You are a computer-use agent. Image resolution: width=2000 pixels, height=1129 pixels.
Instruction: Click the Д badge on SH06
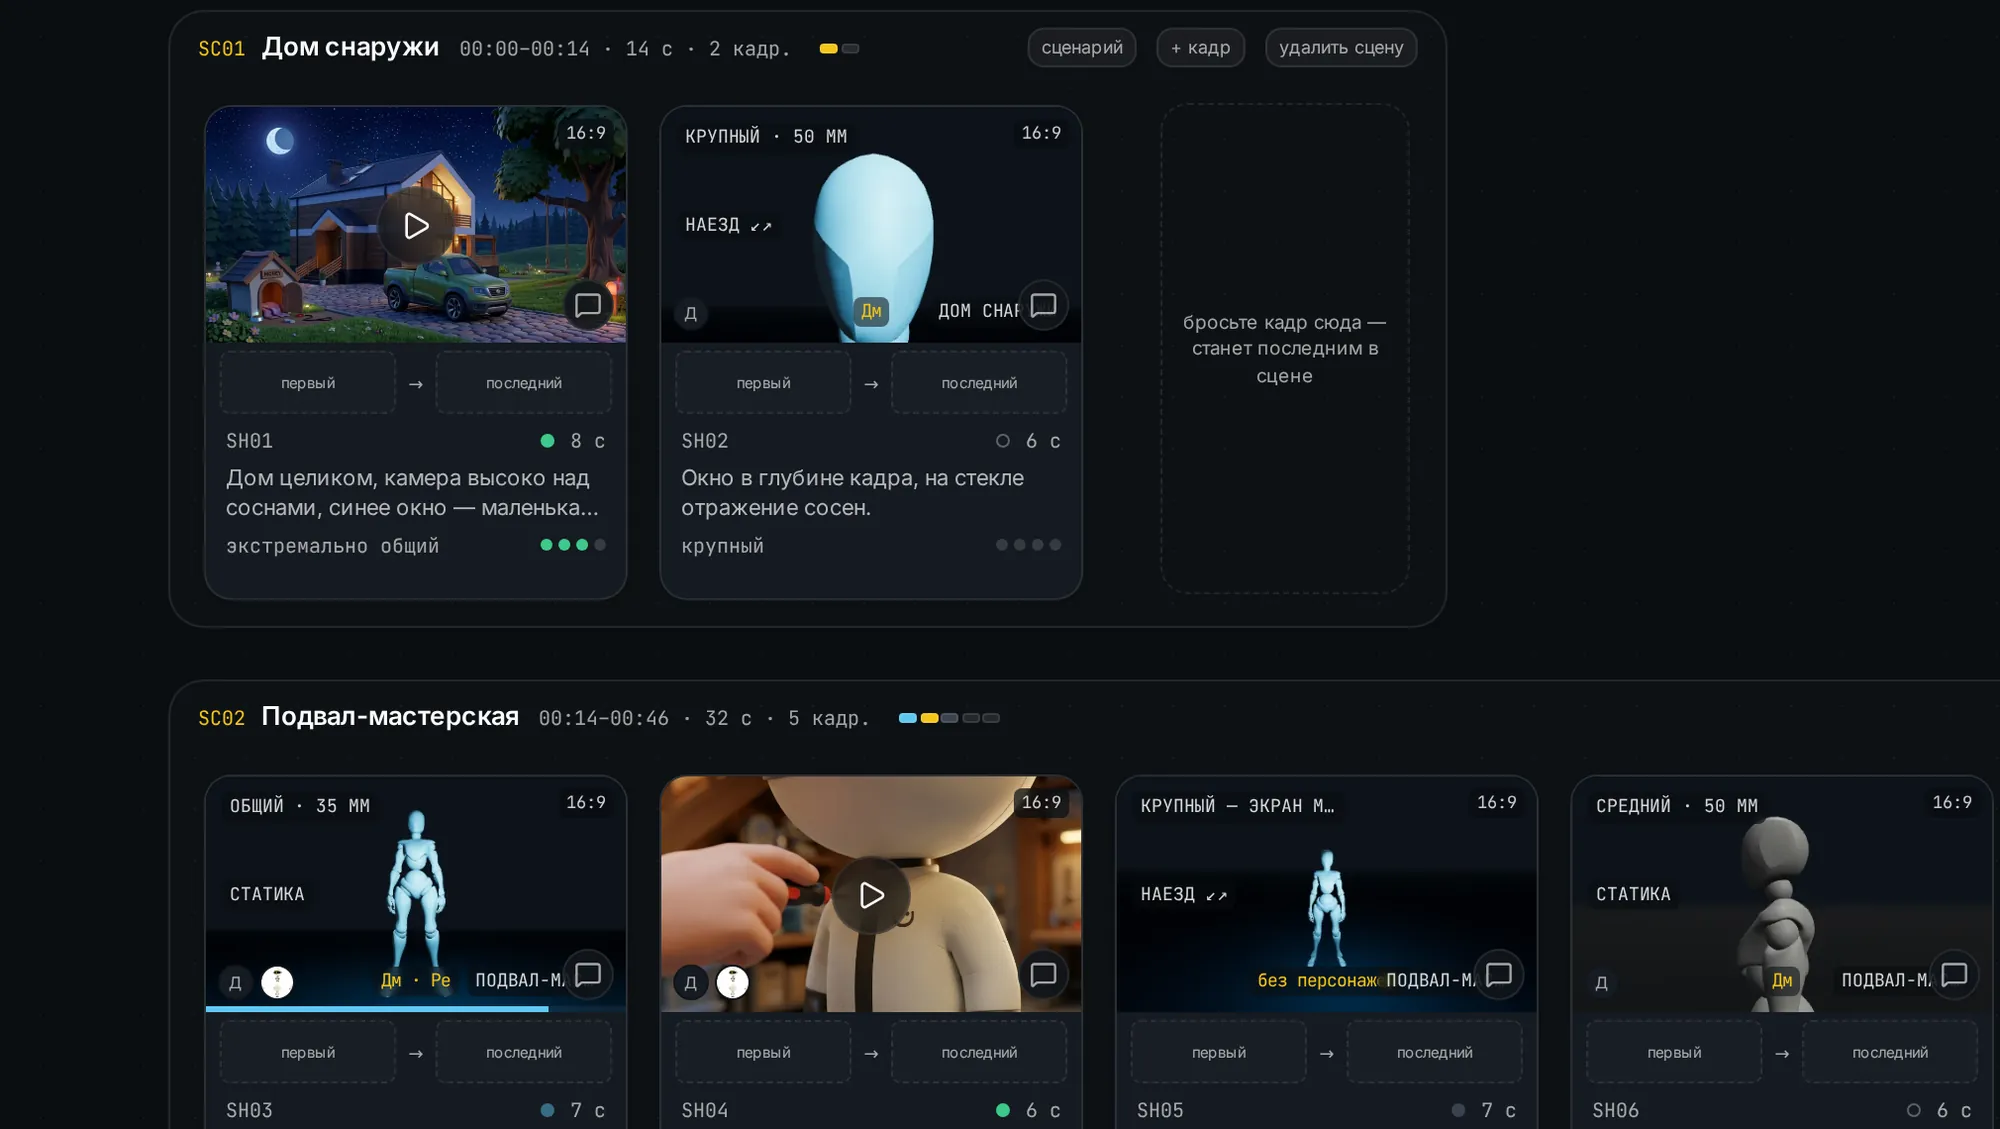tap(1601, 982)
